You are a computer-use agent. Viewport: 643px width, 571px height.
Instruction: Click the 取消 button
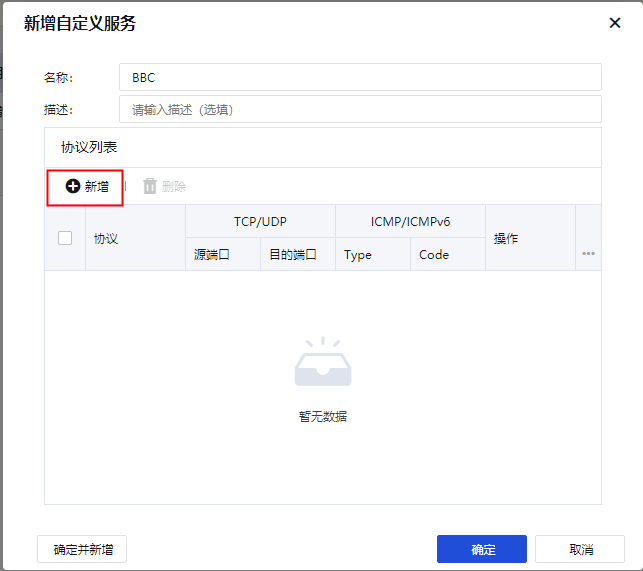(580, 549)
